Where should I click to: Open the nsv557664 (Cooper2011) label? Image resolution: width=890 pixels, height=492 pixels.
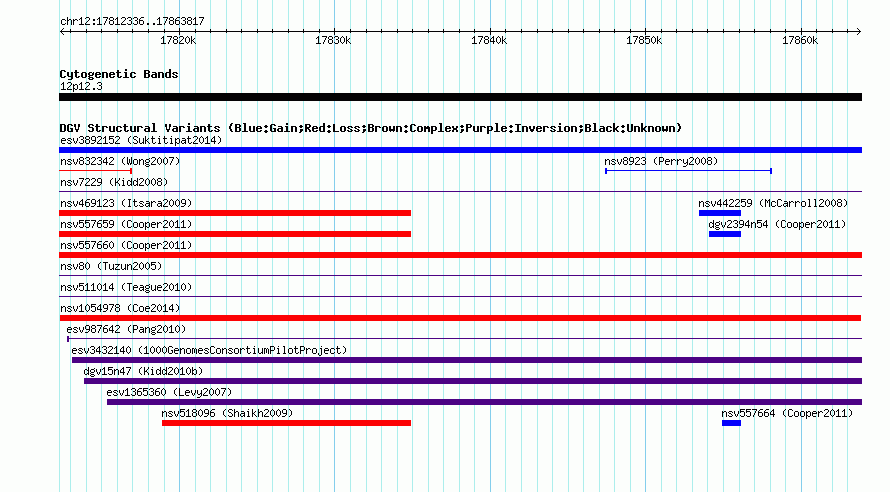pyautogui.click(x=787, y=413)
